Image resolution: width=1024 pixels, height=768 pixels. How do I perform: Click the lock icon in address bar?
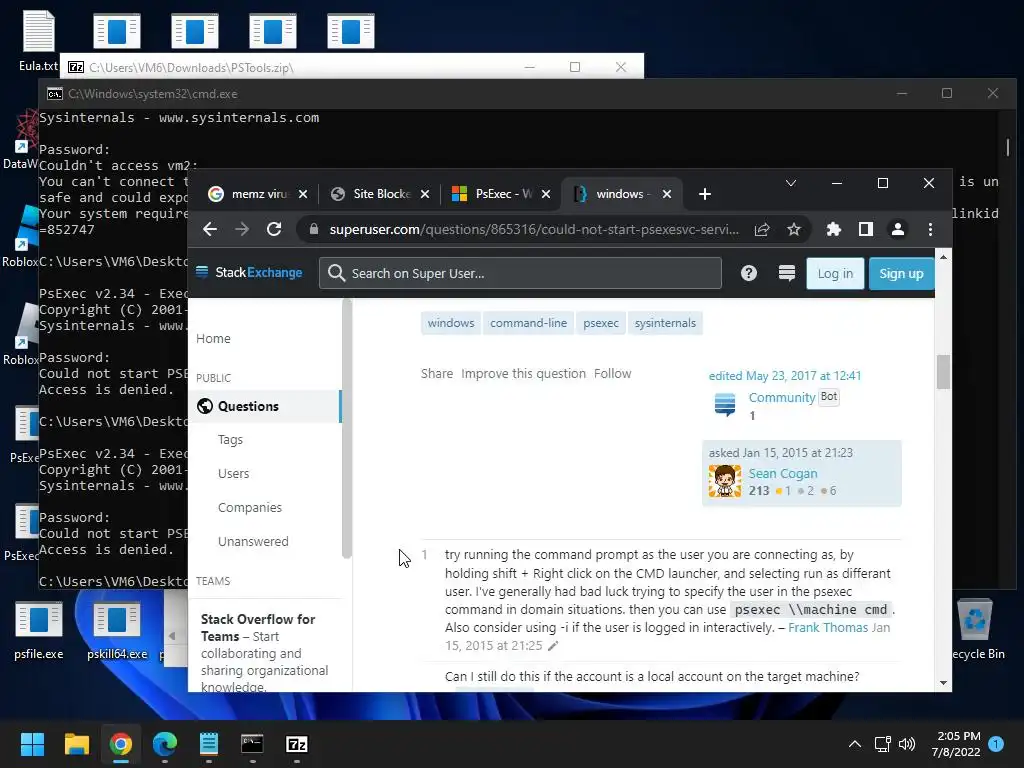point(314,229)
